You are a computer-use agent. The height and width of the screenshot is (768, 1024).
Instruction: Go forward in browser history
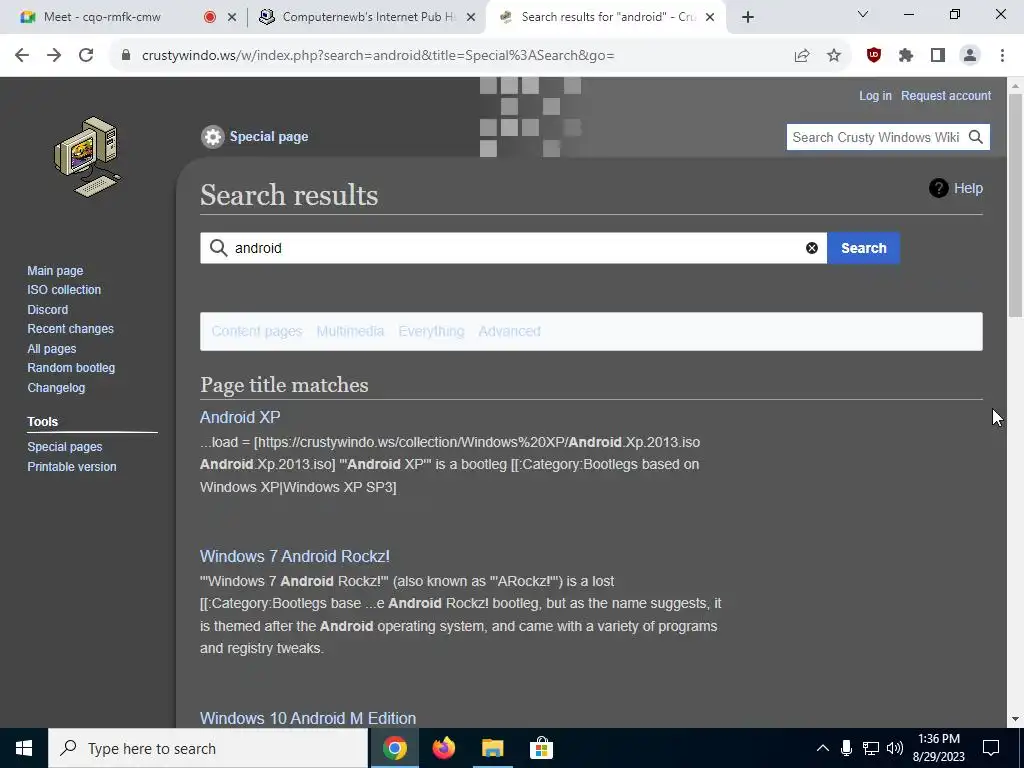tap(54, 56)
